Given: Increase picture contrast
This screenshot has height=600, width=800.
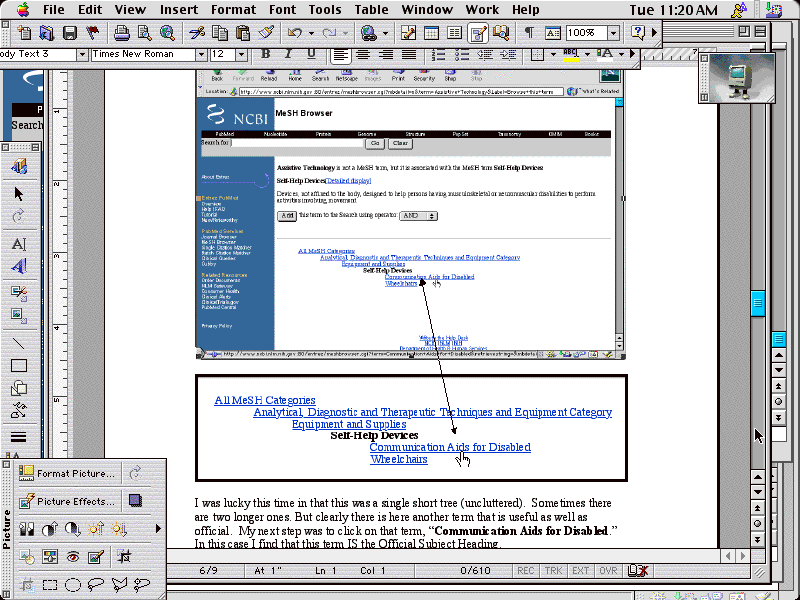Looking at the screenshot, I should [49, 529].
